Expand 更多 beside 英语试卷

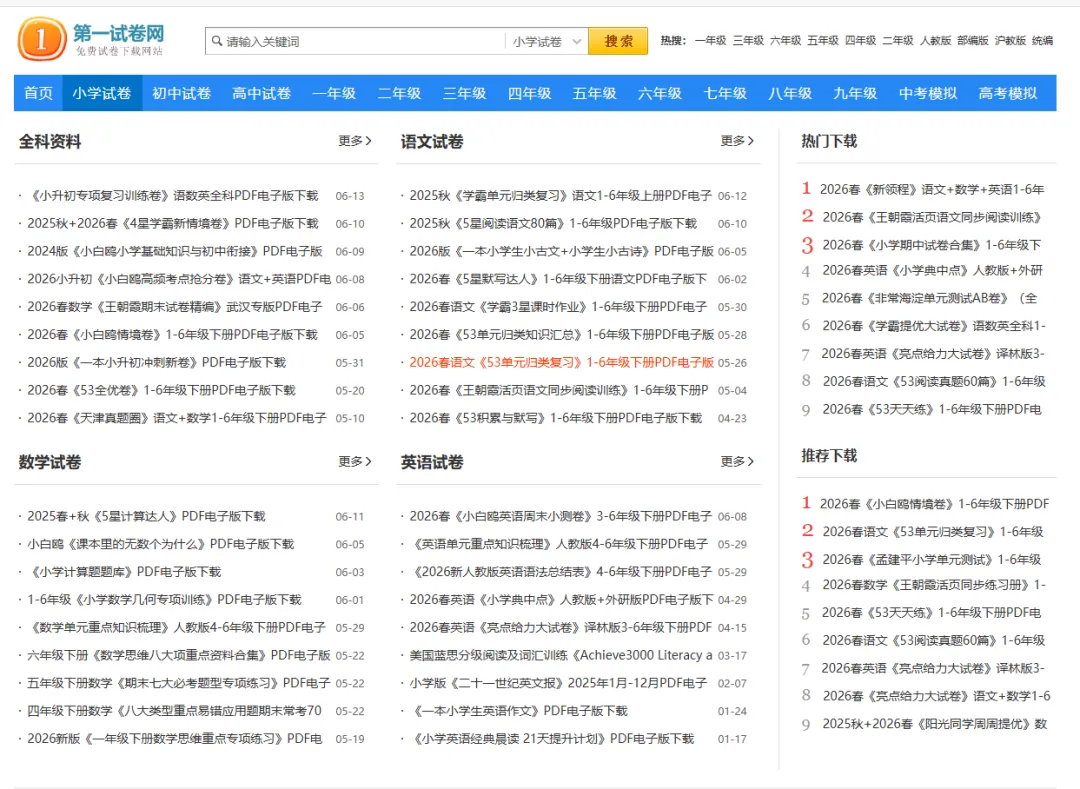[737, 461]
